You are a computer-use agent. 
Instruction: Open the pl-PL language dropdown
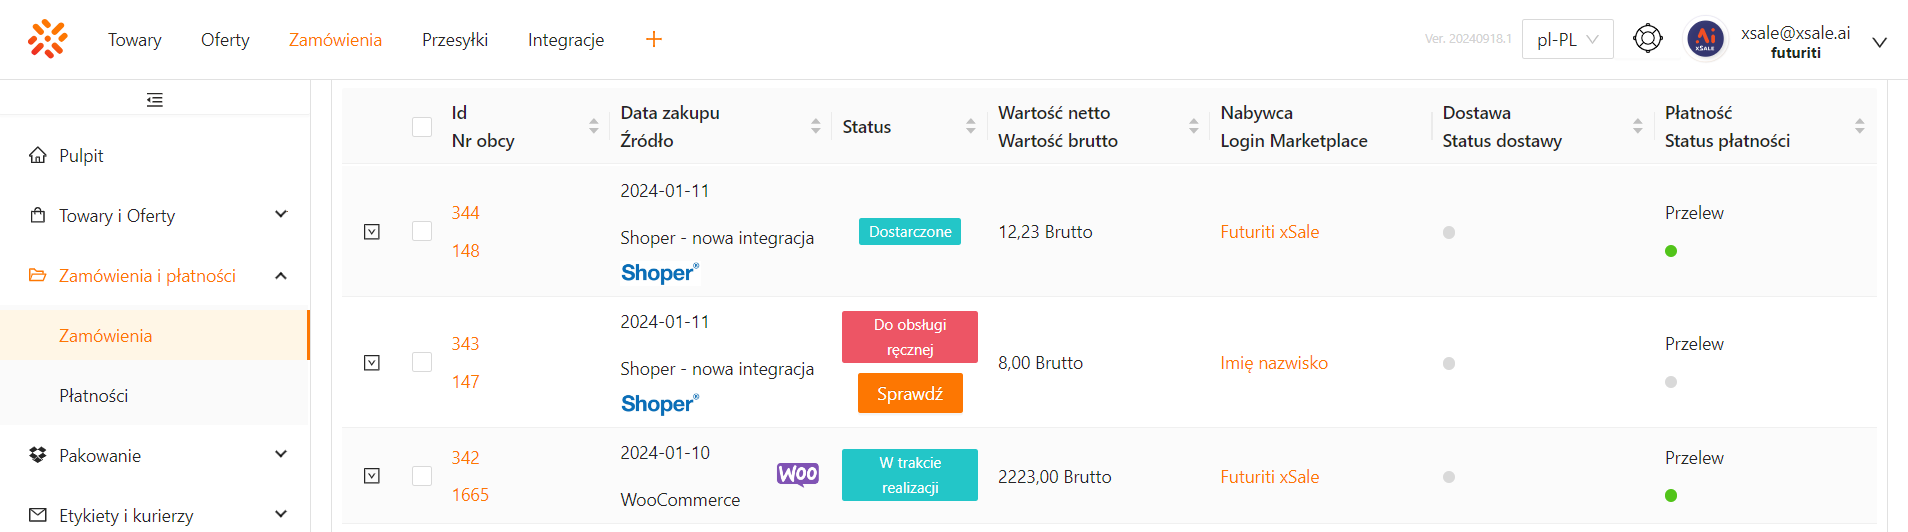[x=1566, y=40]
